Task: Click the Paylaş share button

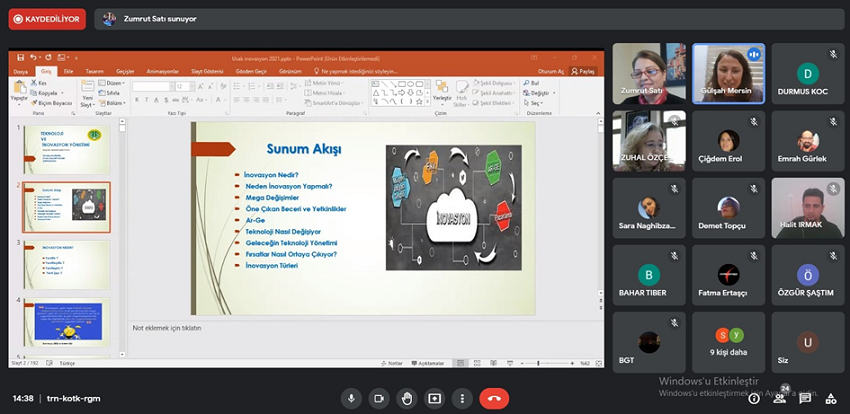Action: [585, 72]
